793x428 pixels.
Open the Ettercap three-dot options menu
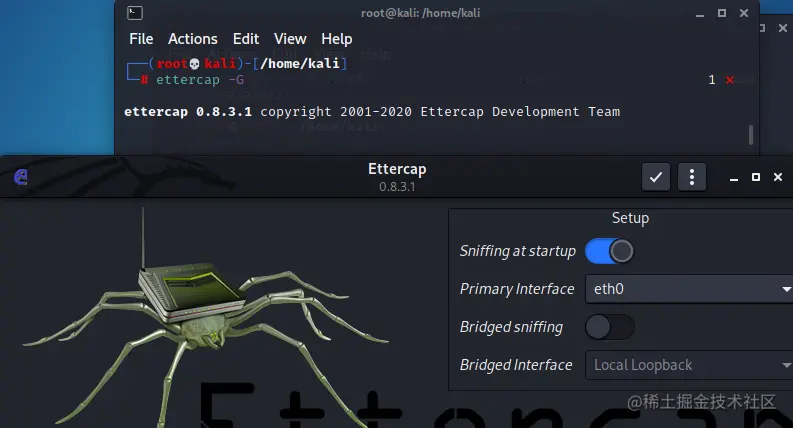point(691,177)
